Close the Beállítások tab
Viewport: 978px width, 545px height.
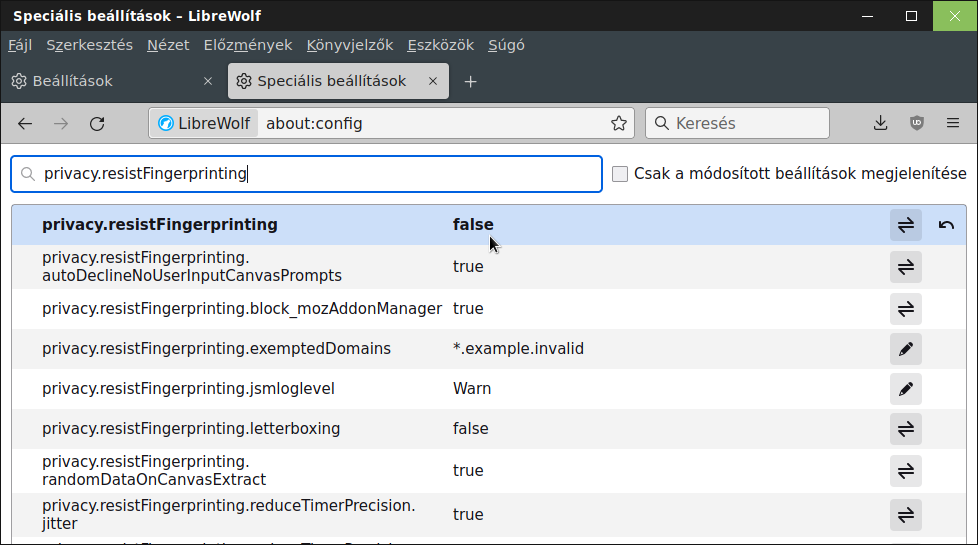(x=208, y=81)
